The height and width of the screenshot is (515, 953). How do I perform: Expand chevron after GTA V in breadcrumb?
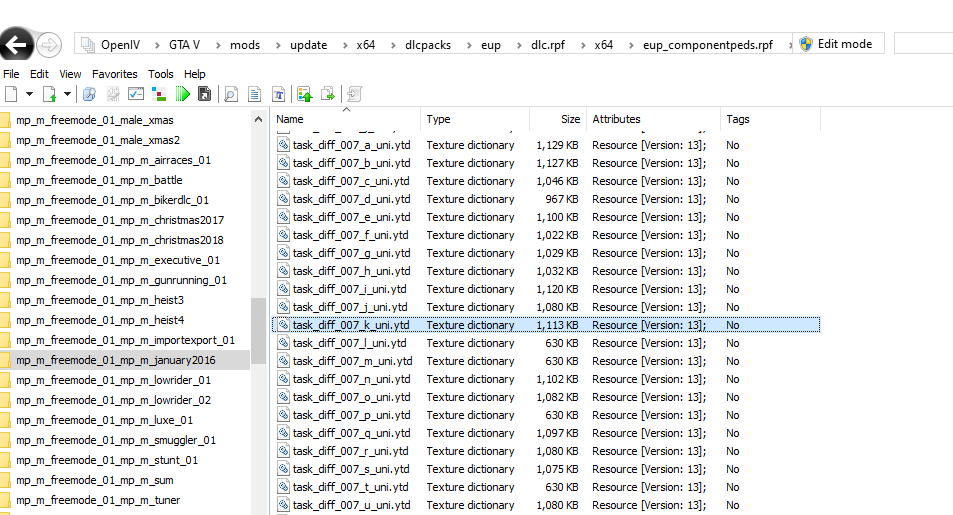pyautogui.click(x=218, y=45)
